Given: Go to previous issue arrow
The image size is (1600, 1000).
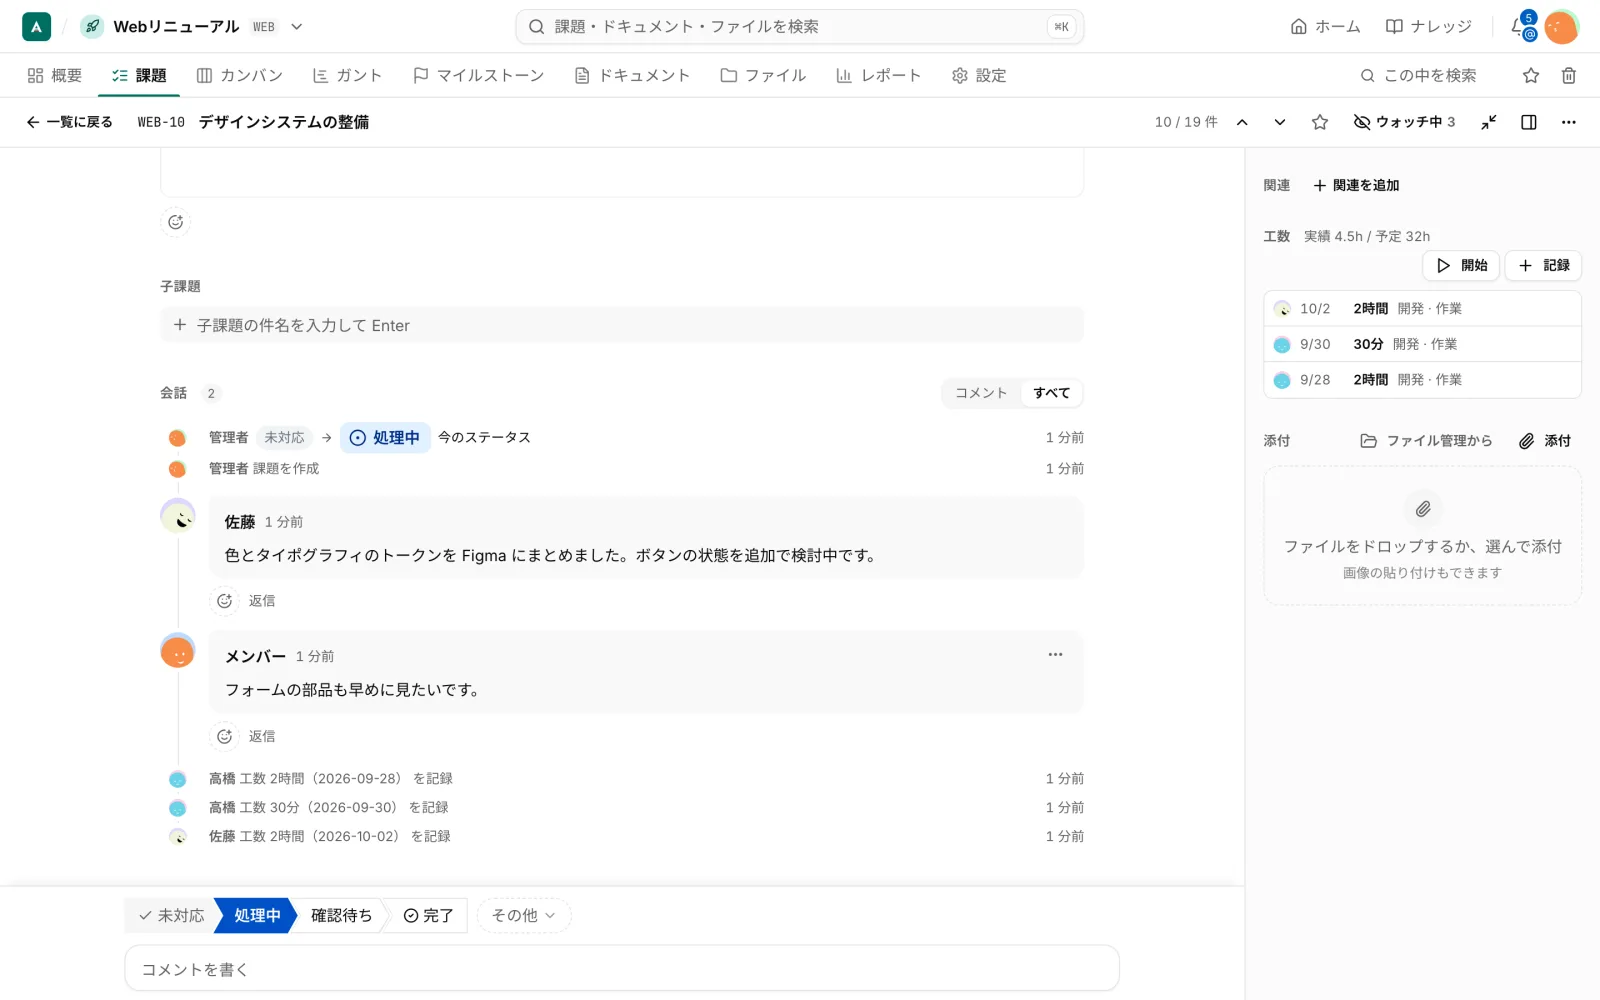Looking at the screenshot, I should [1242, 122].
